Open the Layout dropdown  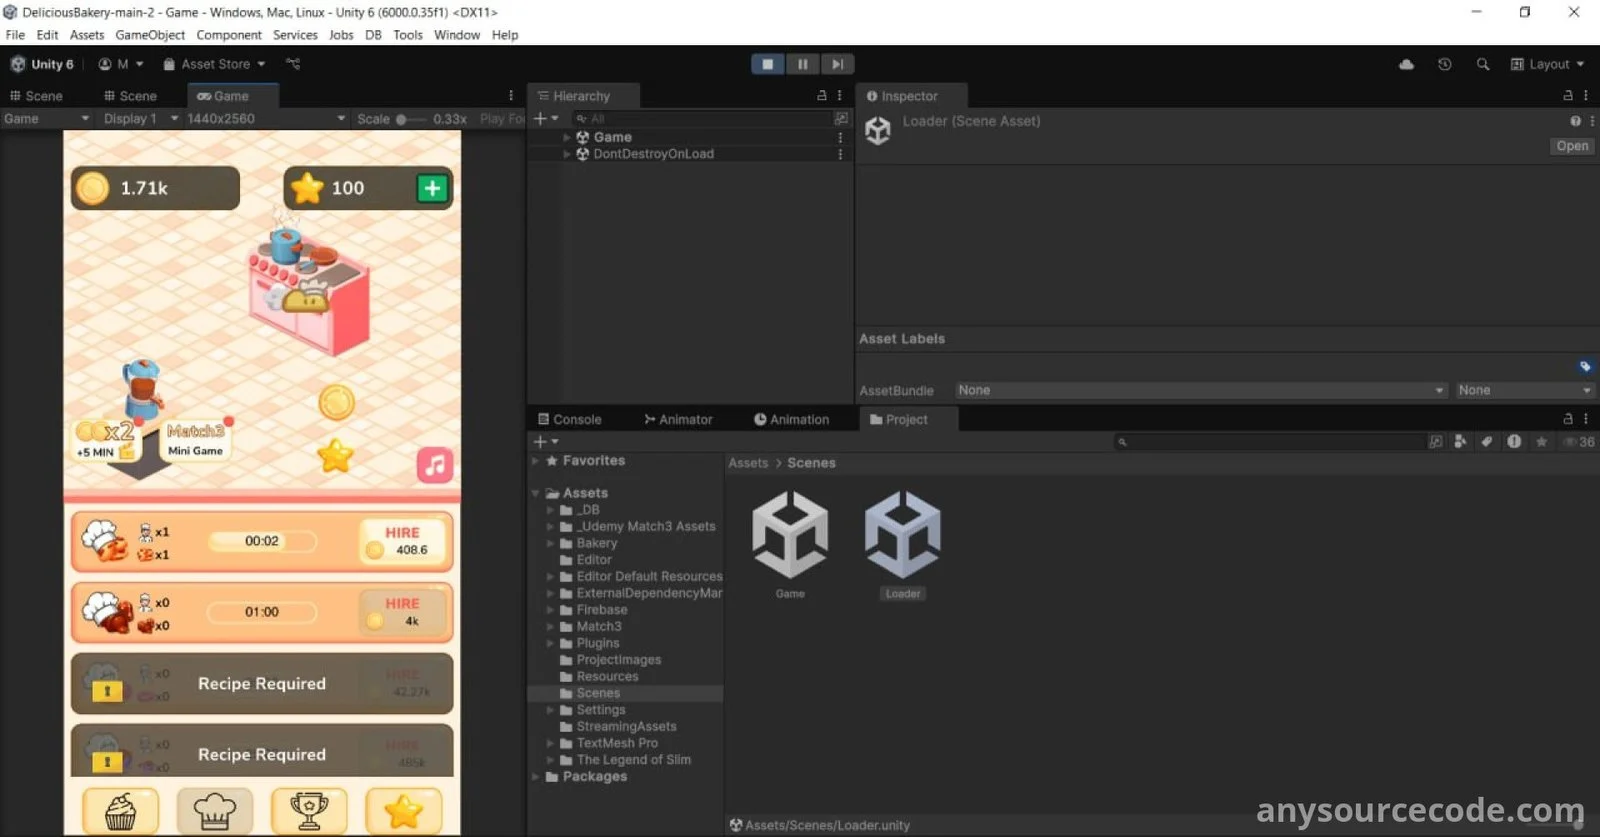click(x=1548, y=64)
